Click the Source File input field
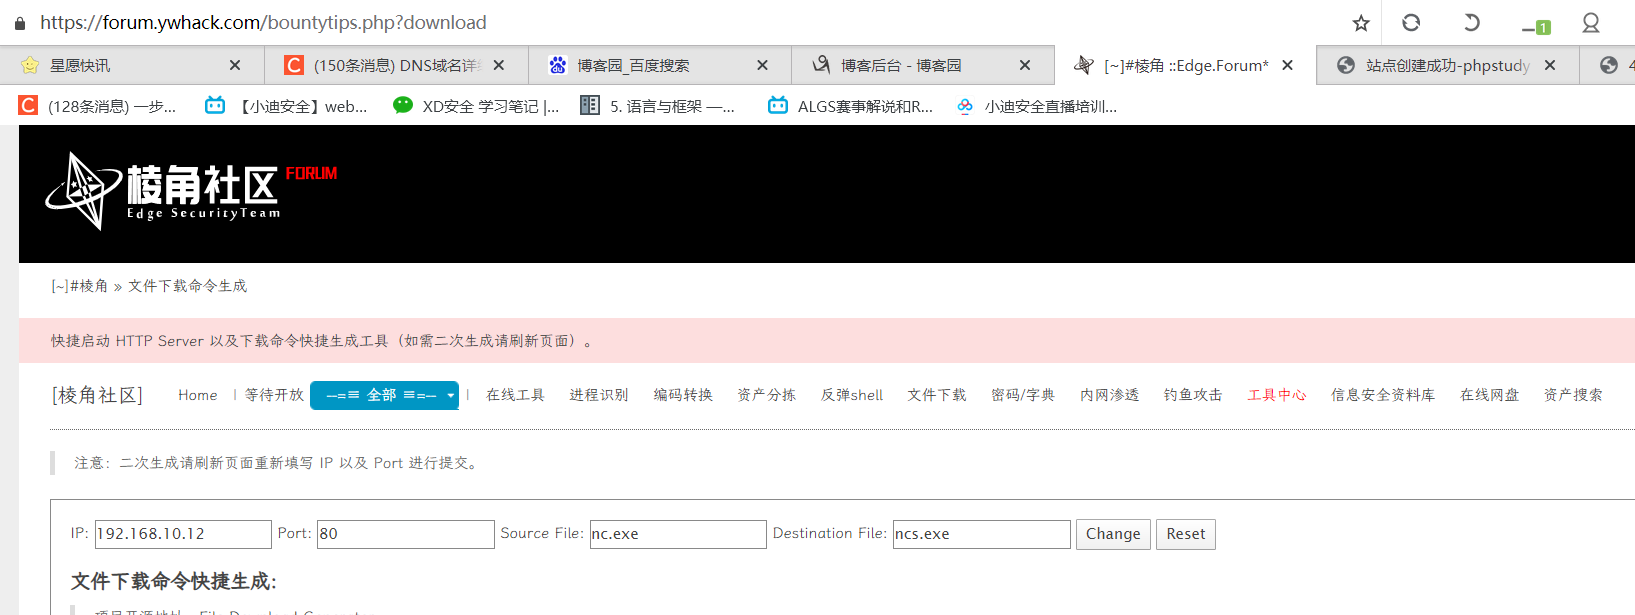 point(678,534)
